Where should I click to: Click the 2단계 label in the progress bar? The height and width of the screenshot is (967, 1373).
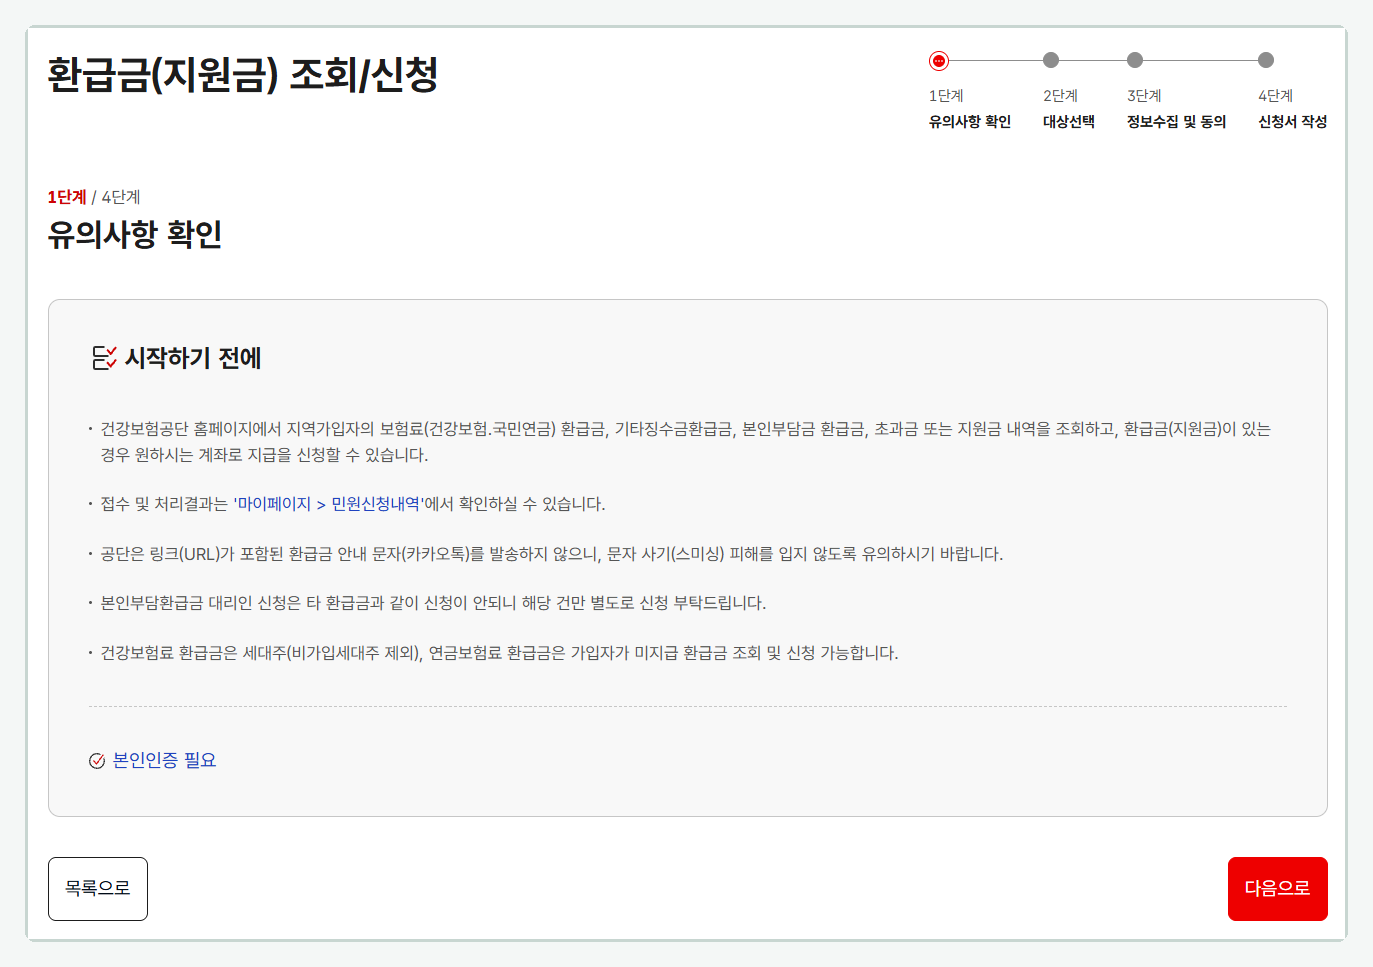pos(1061,96)
